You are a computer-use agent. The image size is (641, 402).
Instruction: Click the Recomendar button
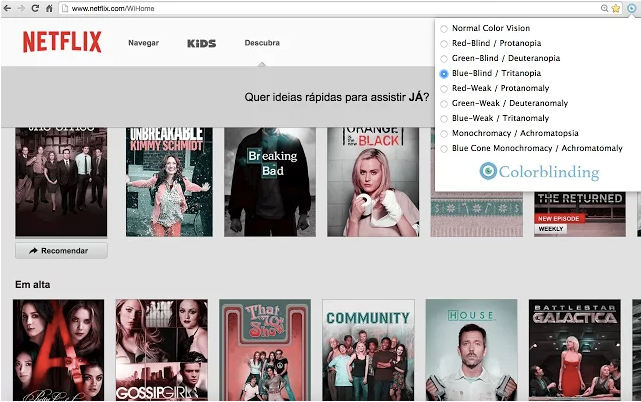[x=61, y=251]
